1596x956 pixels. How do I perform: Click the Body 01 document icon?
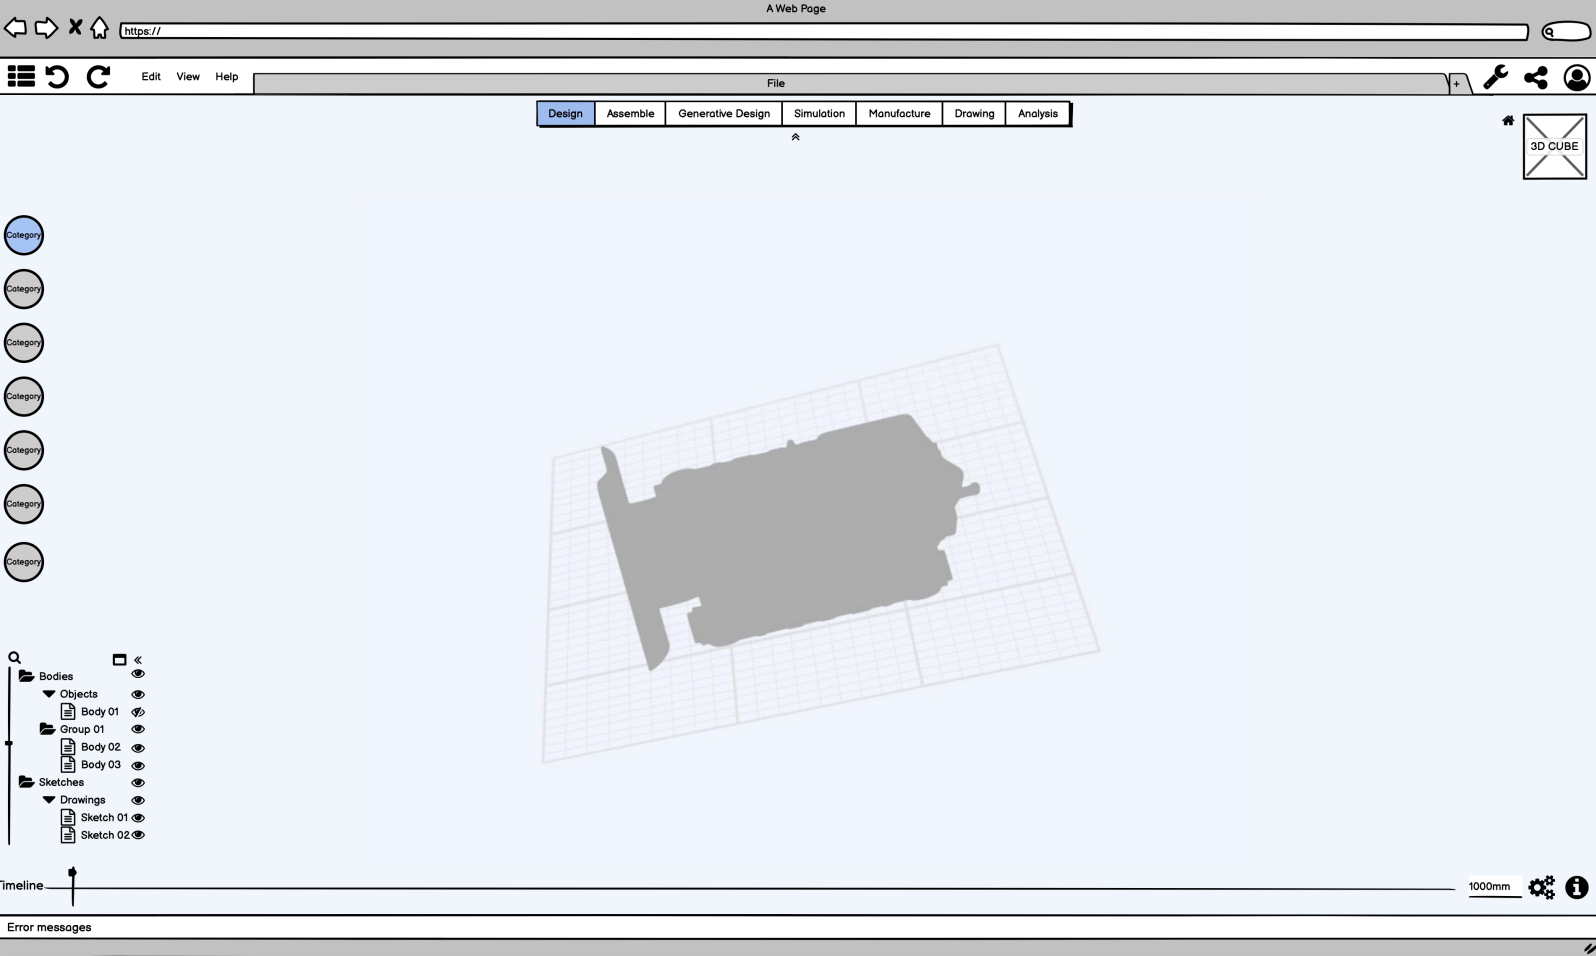(68, 711)
